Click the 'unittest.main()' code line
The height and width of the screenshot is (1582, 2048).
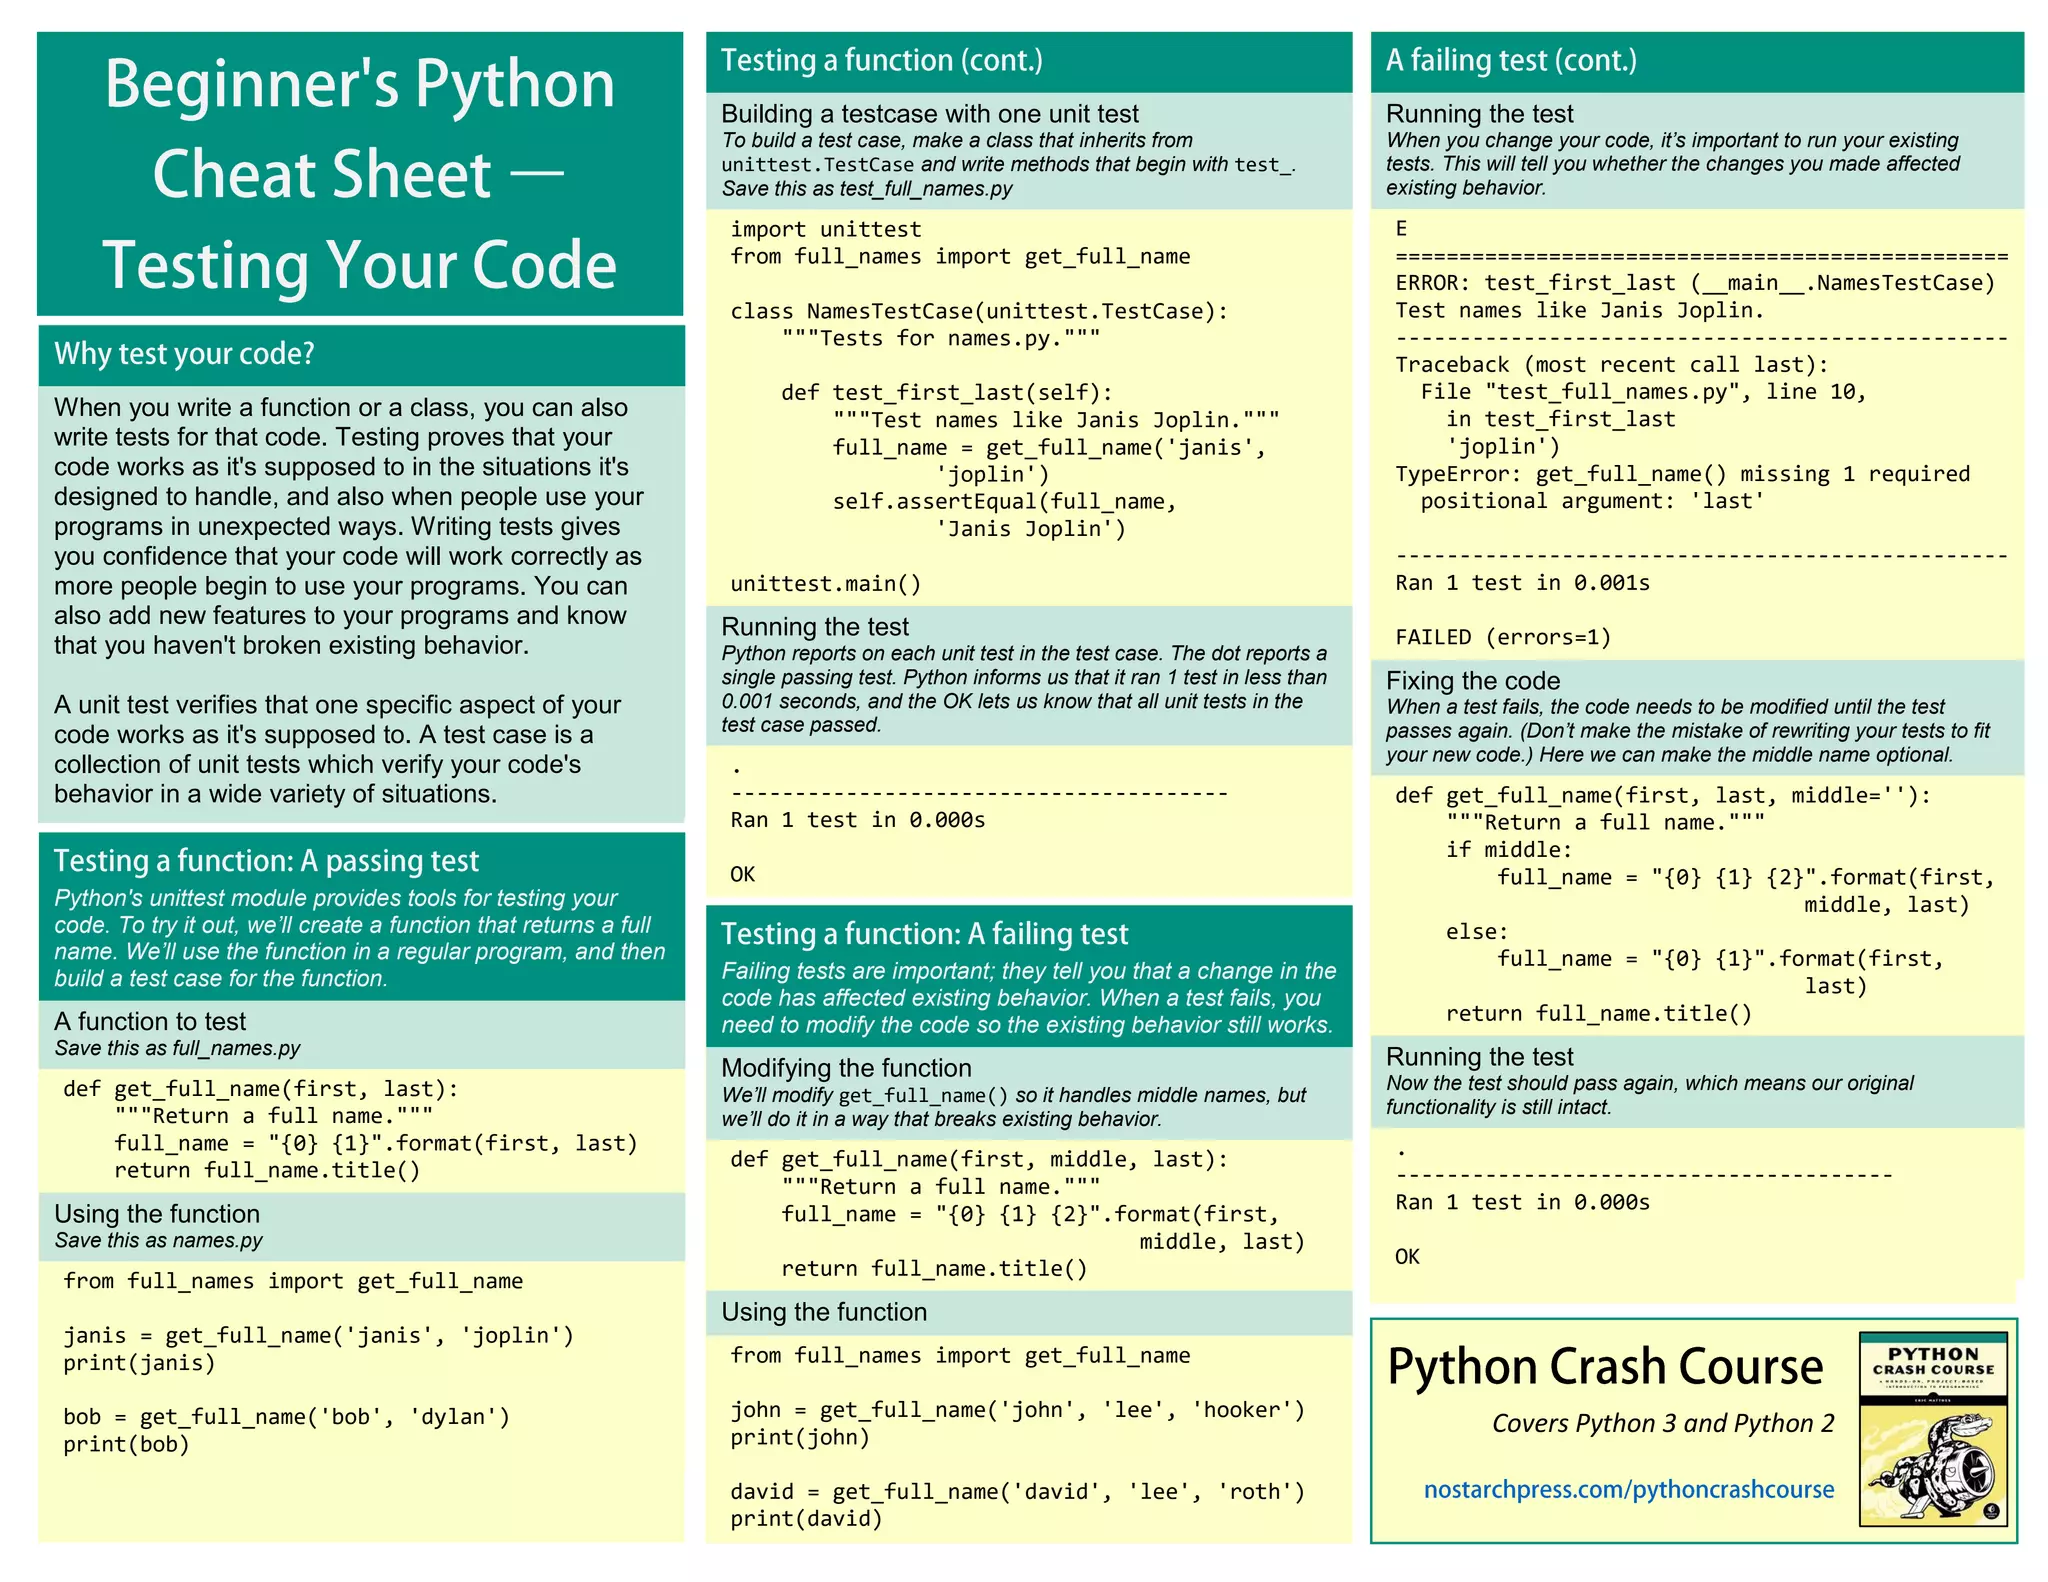[825, 583]
